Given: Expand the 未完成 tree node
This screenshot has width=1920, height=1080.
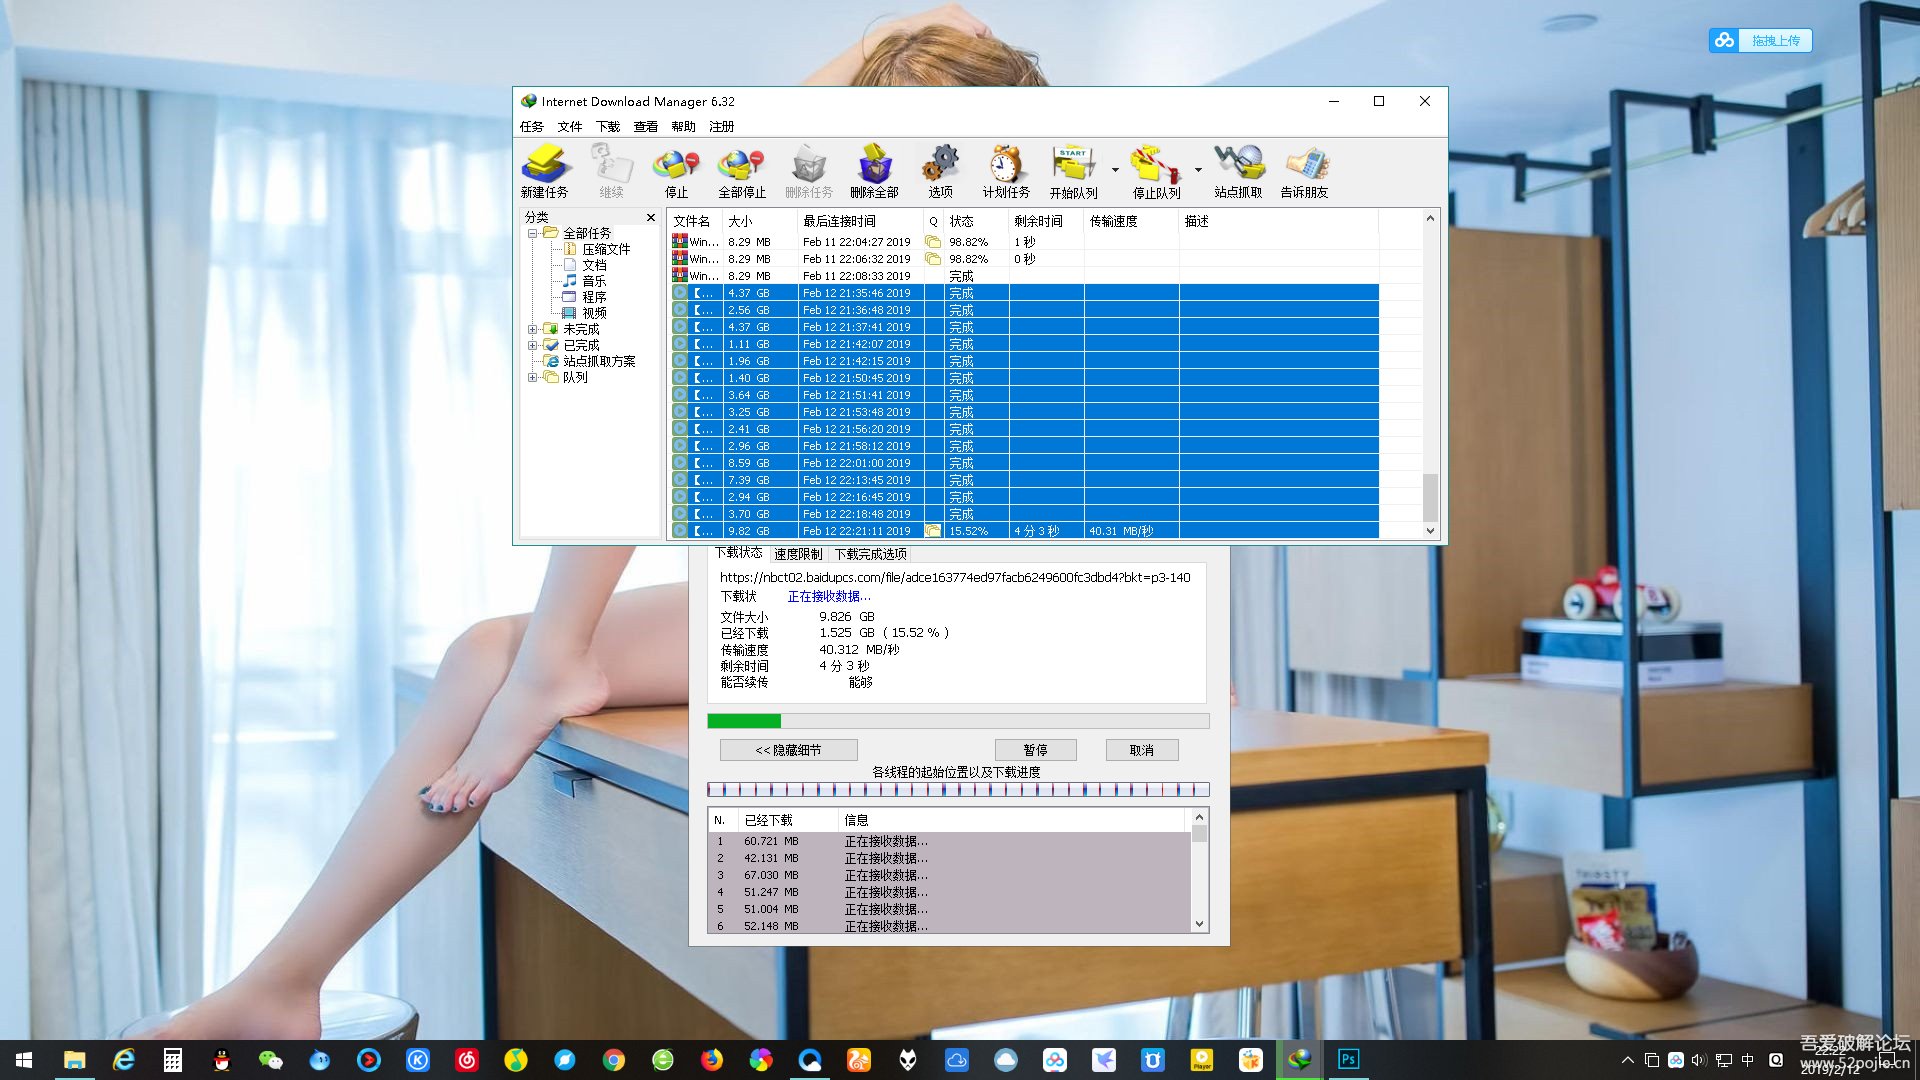Looking at the screenshot, I should 534,329.
